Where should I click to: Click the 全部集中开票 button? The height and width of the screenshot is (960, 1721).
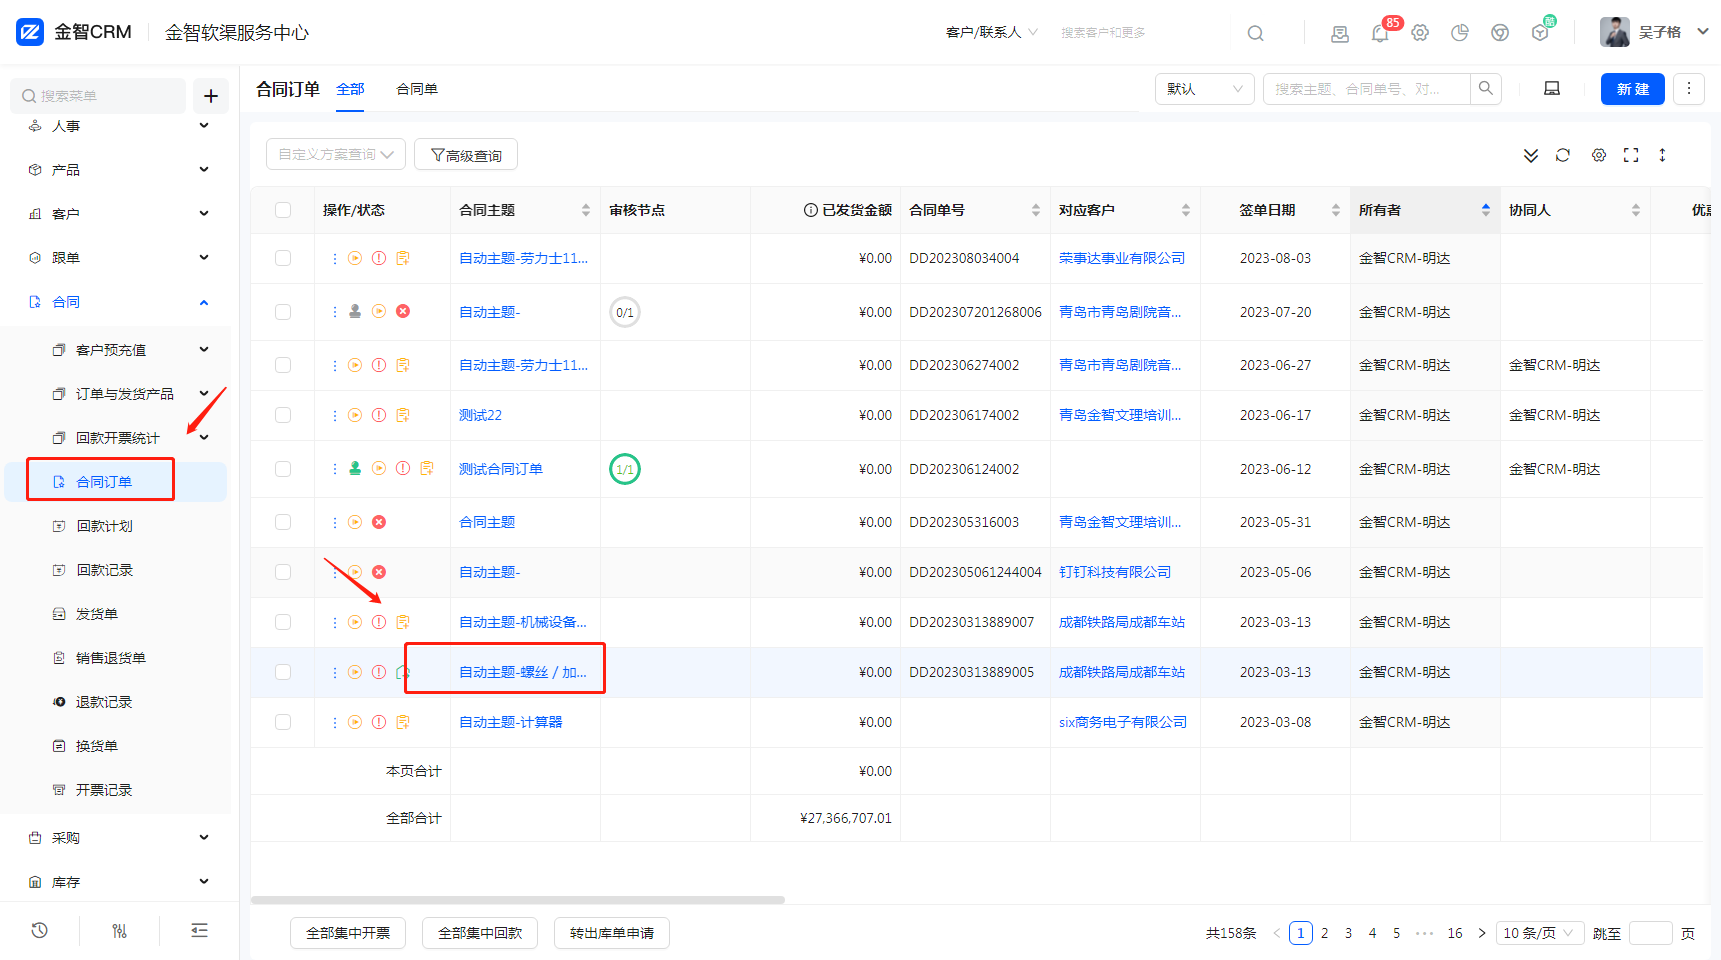click(348, 933)
